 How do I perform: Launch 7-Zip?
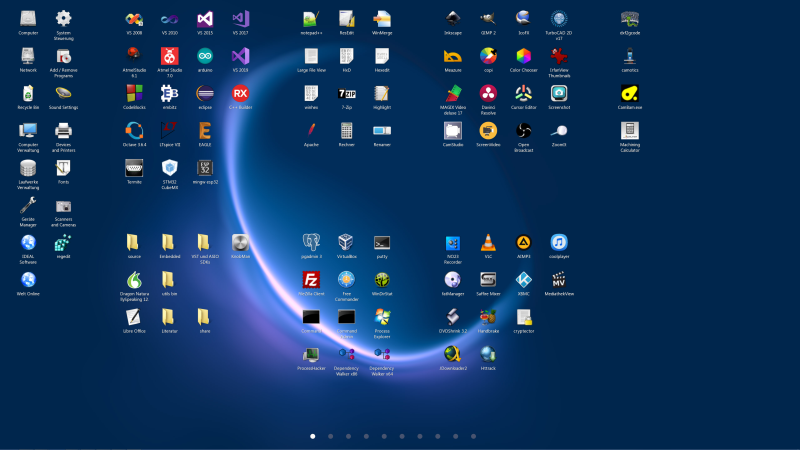coord(346,94)
